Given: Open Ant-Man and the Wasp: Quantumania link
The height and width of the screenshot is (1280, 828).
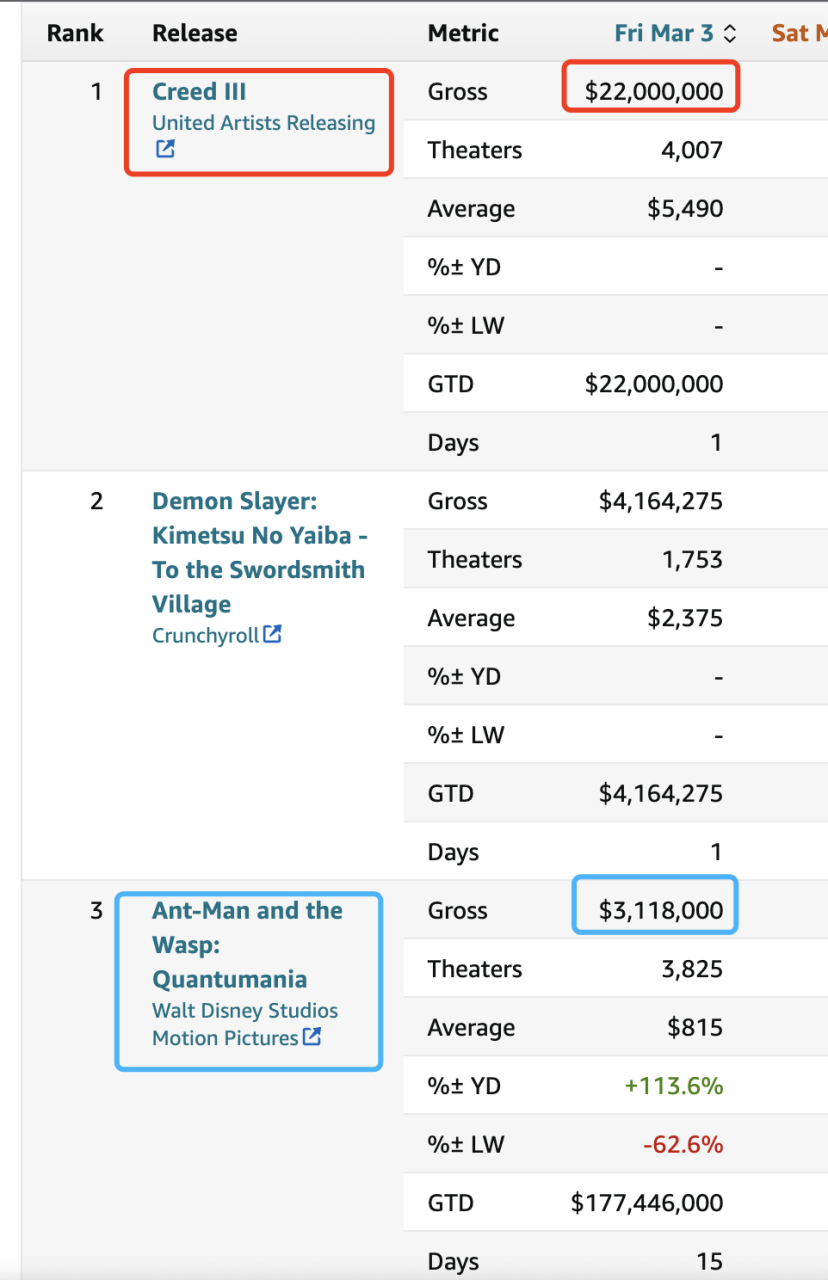Looking at the screenshot, I should coord(247,944).
